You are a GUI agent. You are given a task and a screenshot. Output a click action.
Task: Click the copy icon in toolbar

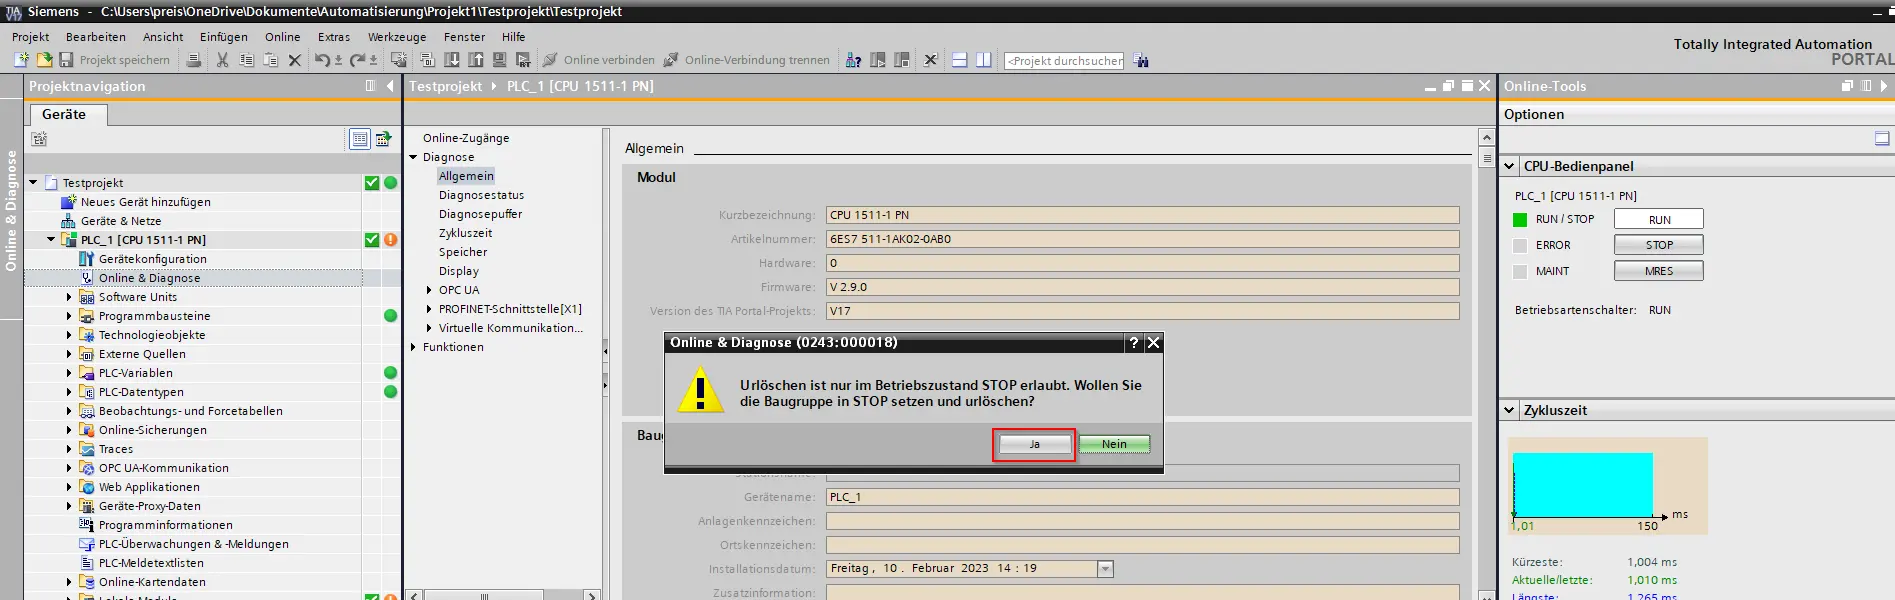246,60
